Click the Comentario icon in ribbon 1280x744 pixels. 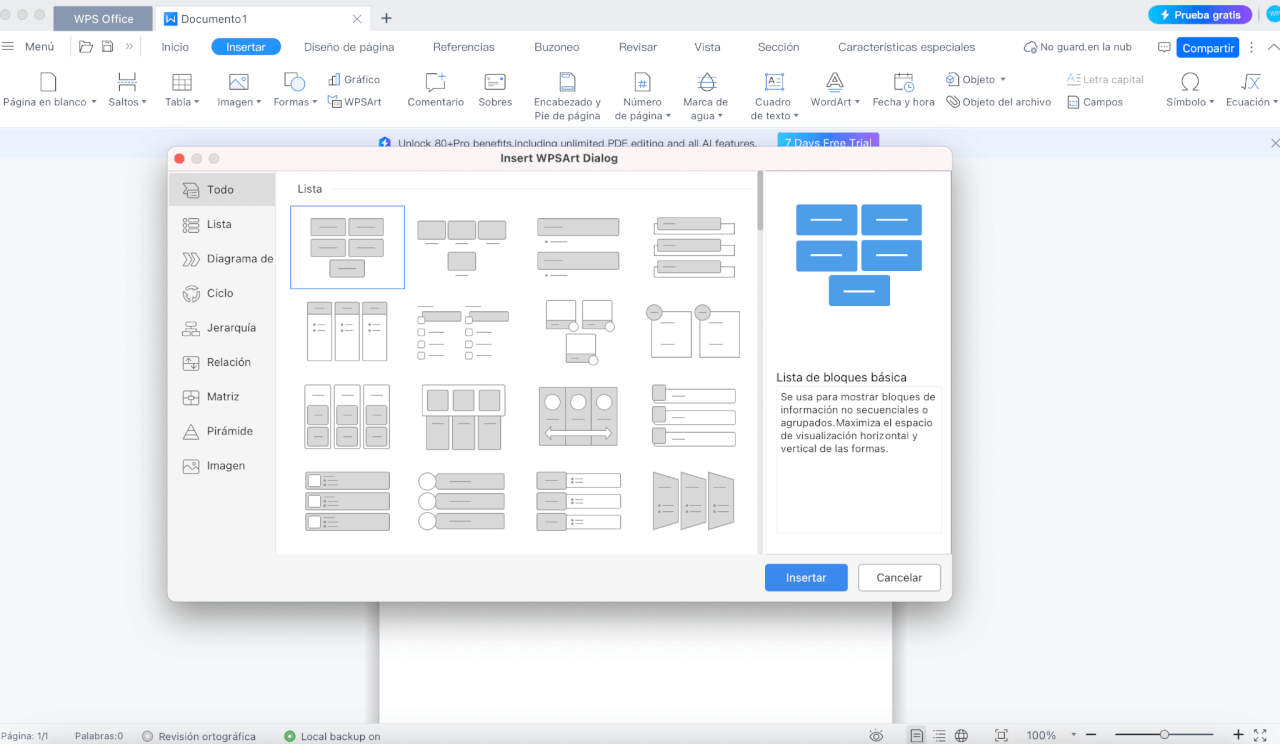[435, 82]
